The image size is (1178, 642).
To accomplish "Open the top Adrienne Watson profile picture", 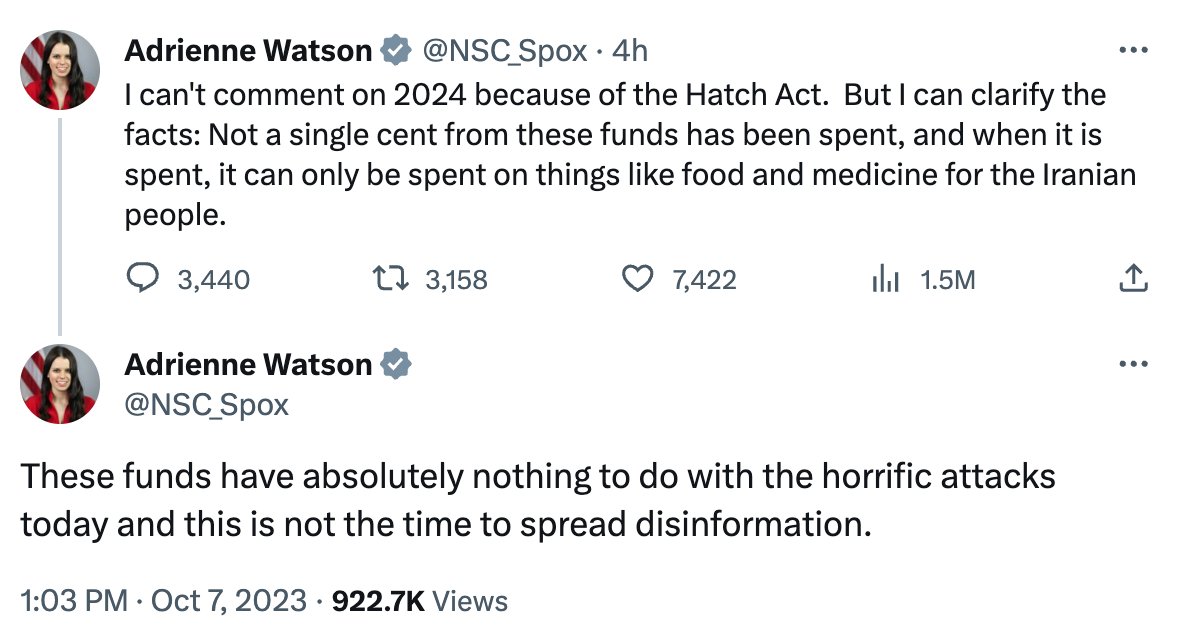I will 59,70.
